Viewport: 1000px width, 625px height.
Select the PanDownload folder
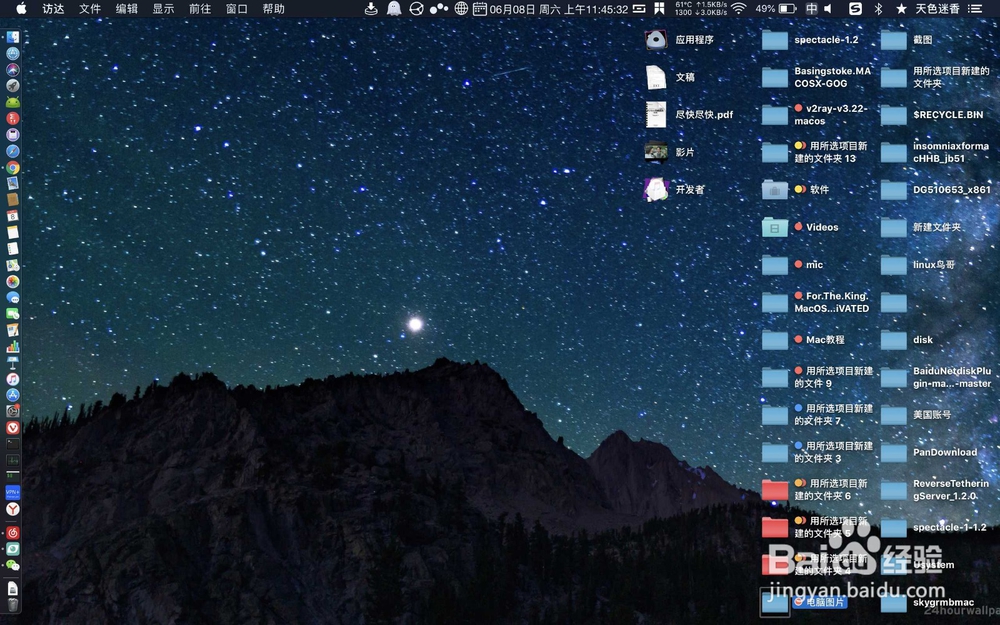[929, 452]
